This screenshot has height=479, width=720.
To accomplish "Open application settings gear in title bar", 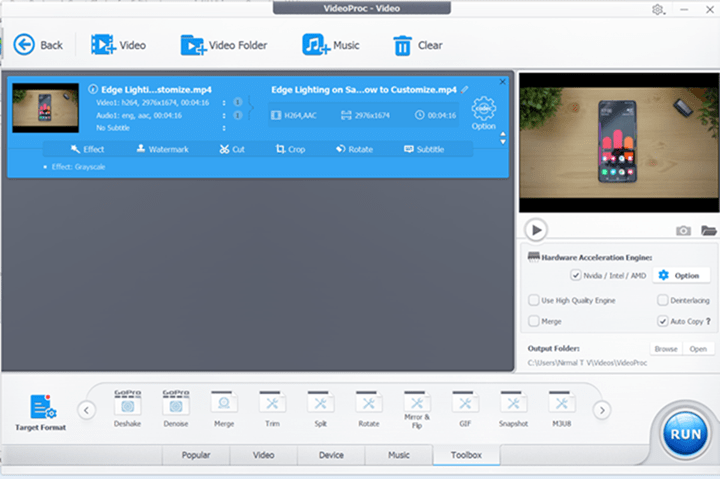I will click(658, 9).
